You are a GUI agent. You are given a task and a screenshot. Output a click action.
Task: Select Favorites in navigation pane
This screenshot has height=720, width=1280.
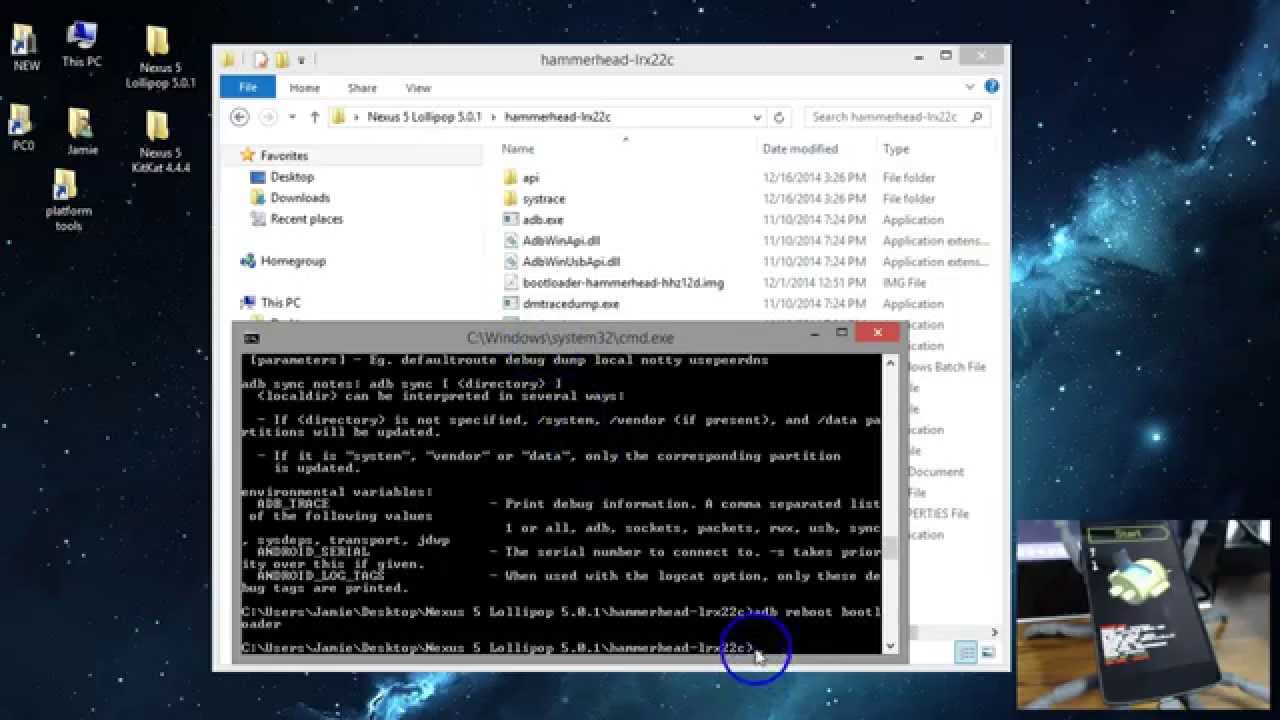pos(284,156)
